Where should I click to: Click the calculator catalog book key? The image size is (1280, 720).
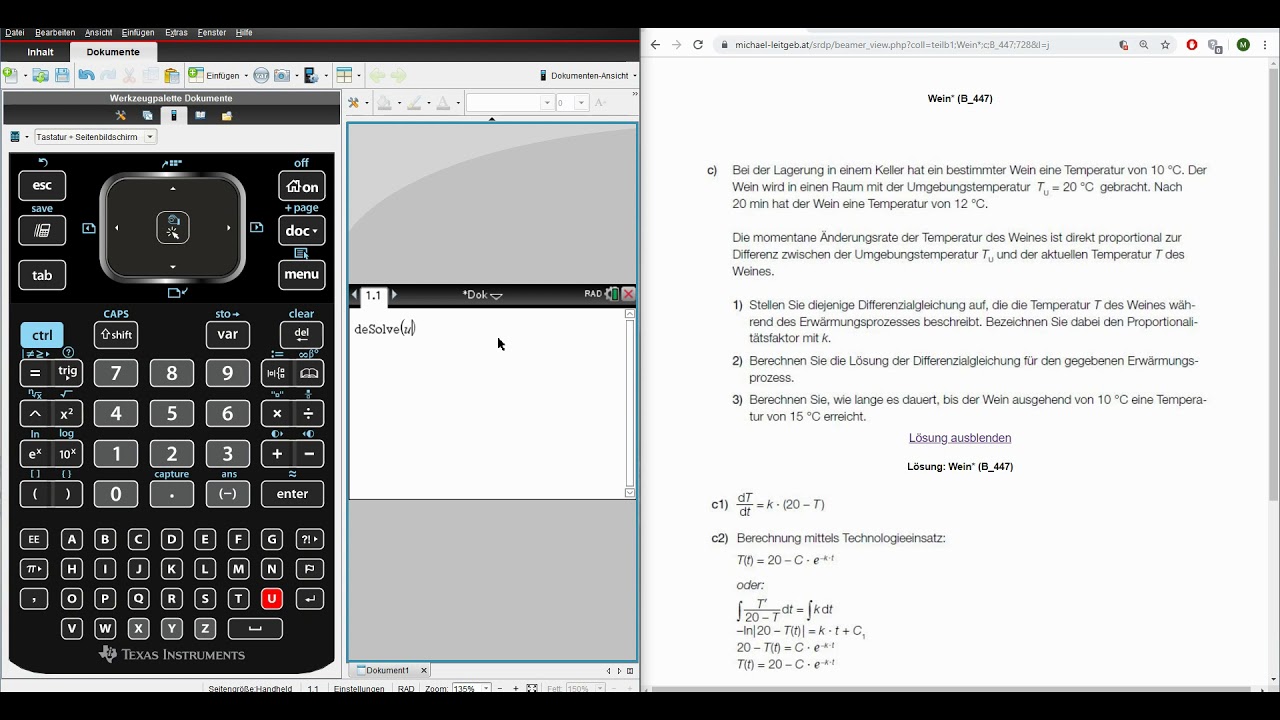pos(309,373)
